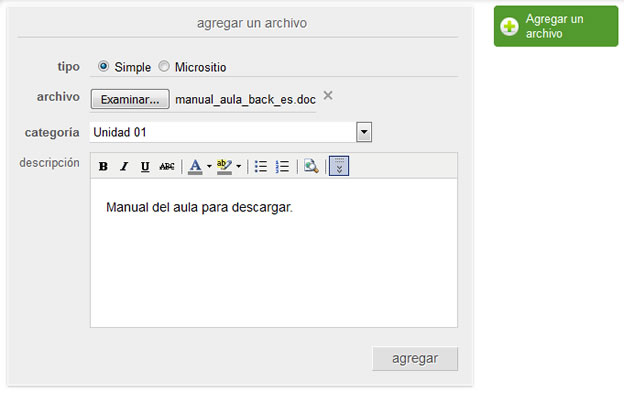
Task: Click the 'agregar un archivo' heading
Action: coord(252,23)
